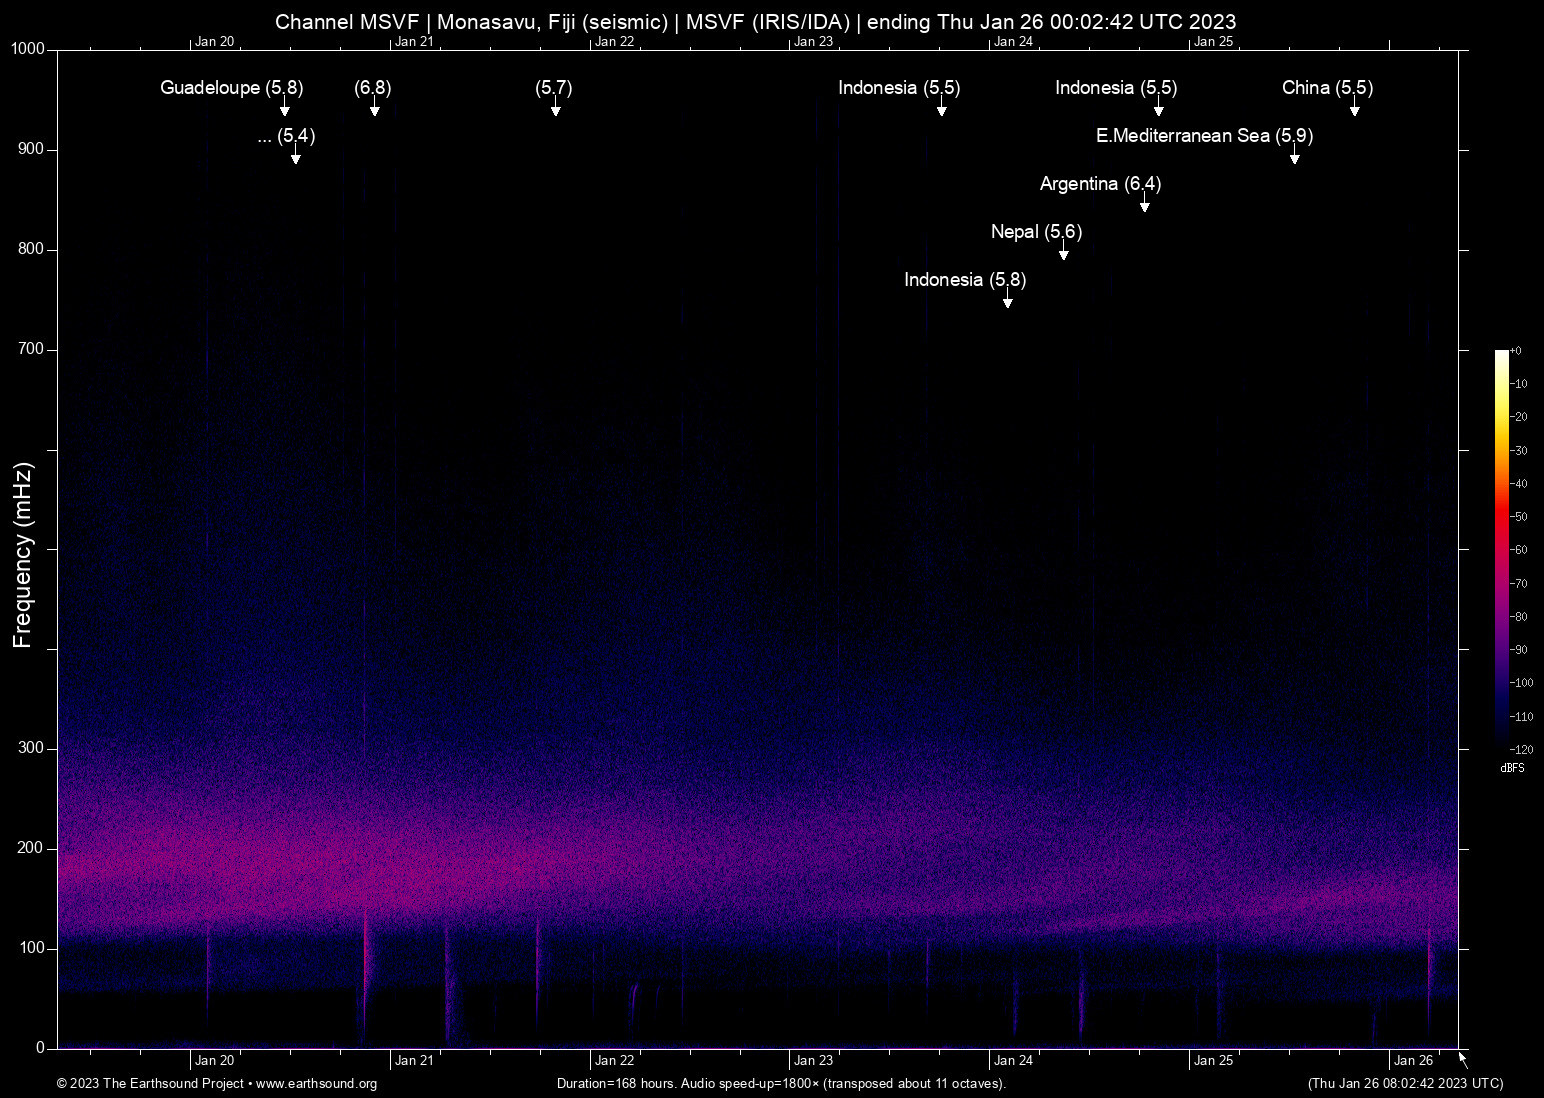The height and width of the screenshot is (1098, 1544).
Task: Click the Indonesia (5.5) label near Jan 23
Action: tap(898, 88)
